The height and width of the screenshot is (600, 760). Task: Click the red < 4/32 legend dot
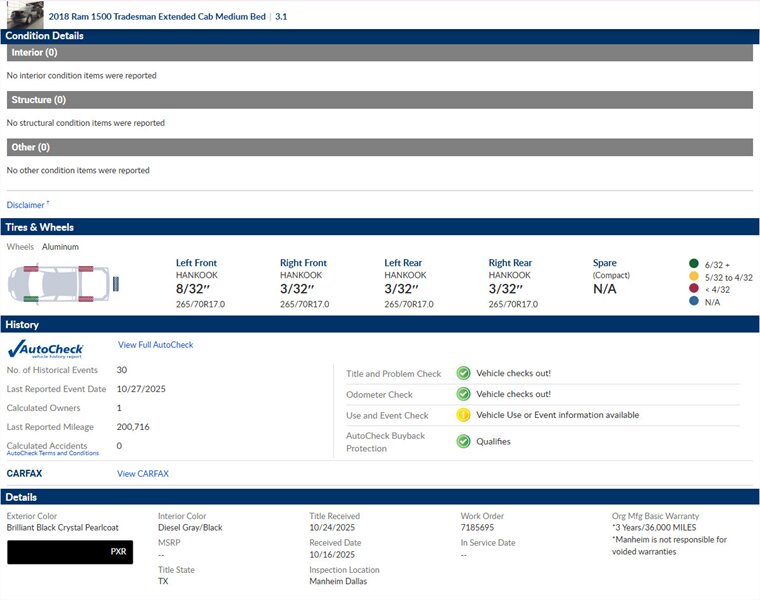pos(693,289)
